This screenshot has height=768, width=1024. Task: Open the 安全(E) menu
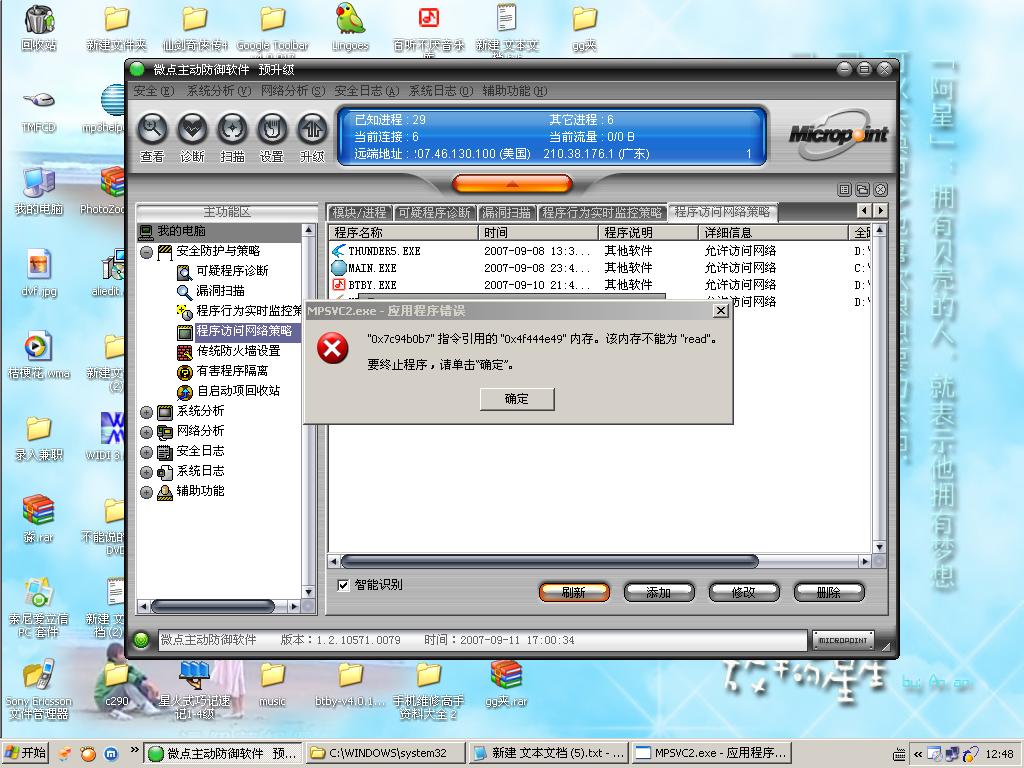coord(153,91)
